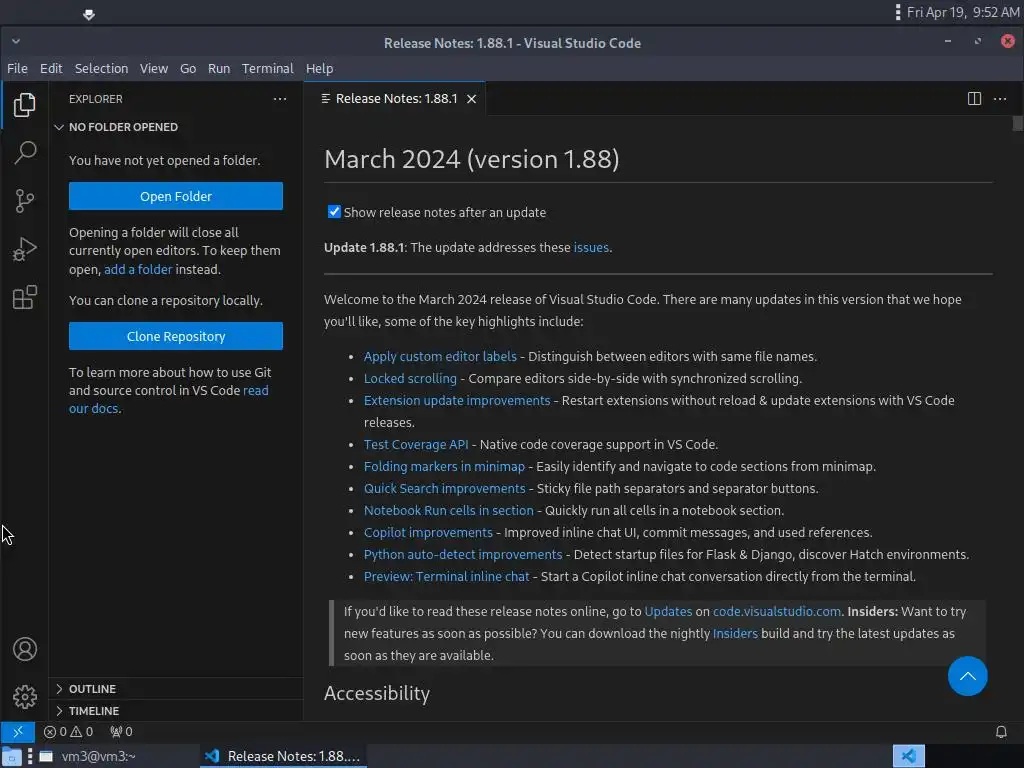Open the View menu
Screen dimensions: 1024x768
(x=153, y=69)
